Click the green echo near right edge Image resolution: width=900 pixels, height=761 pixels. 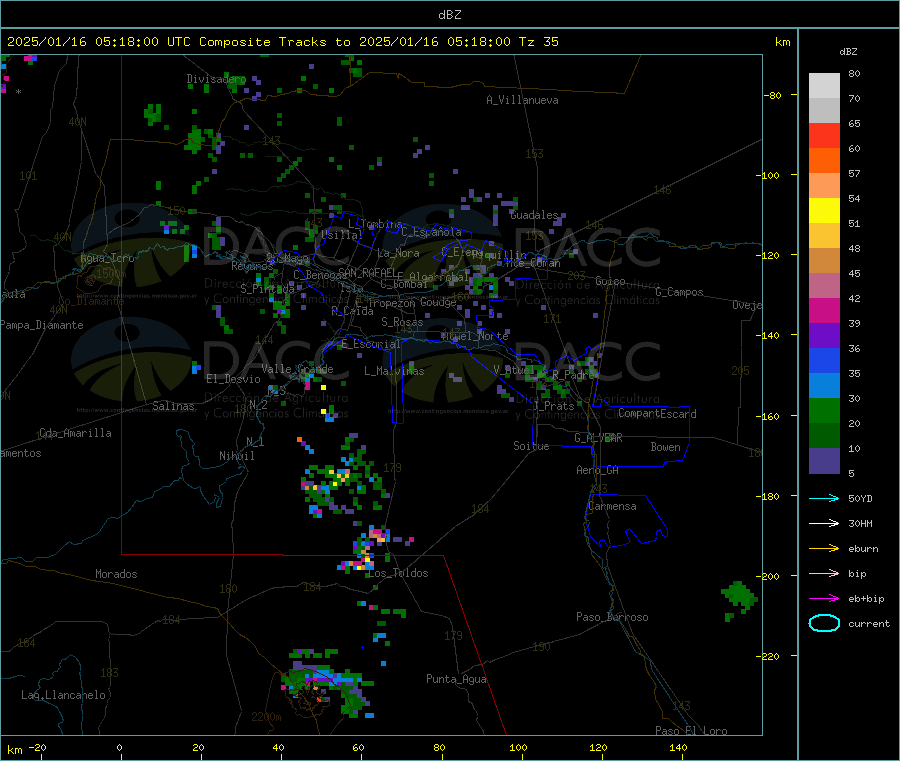(x=739, y=598)
